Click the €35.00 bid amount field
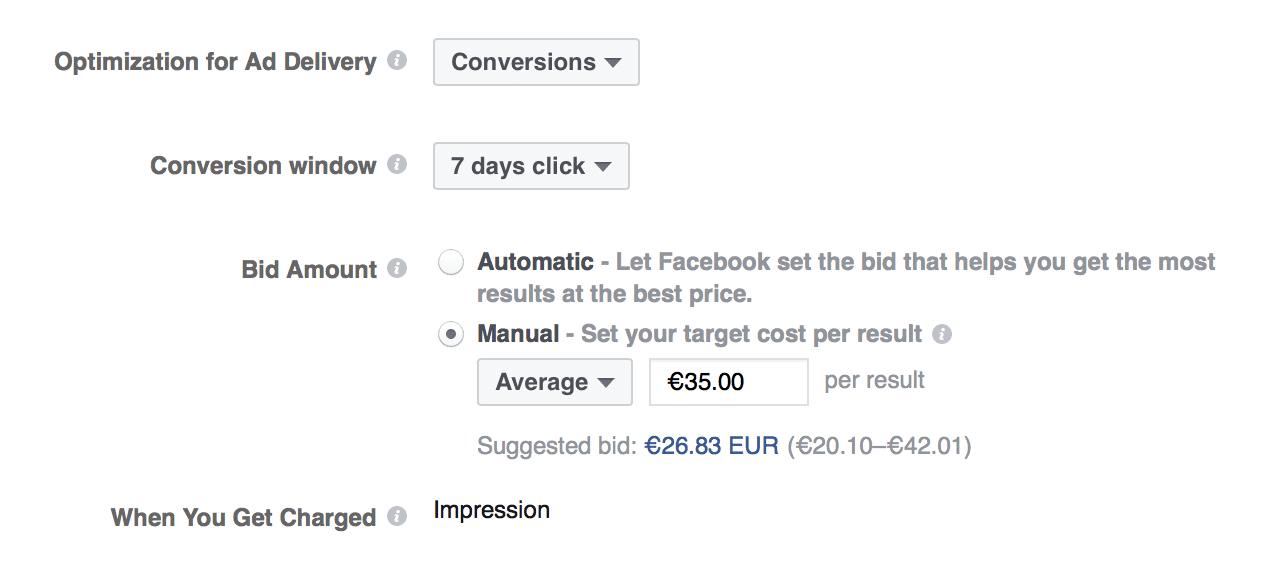Viewport: 1286px width, 582px height. (728, 382)
